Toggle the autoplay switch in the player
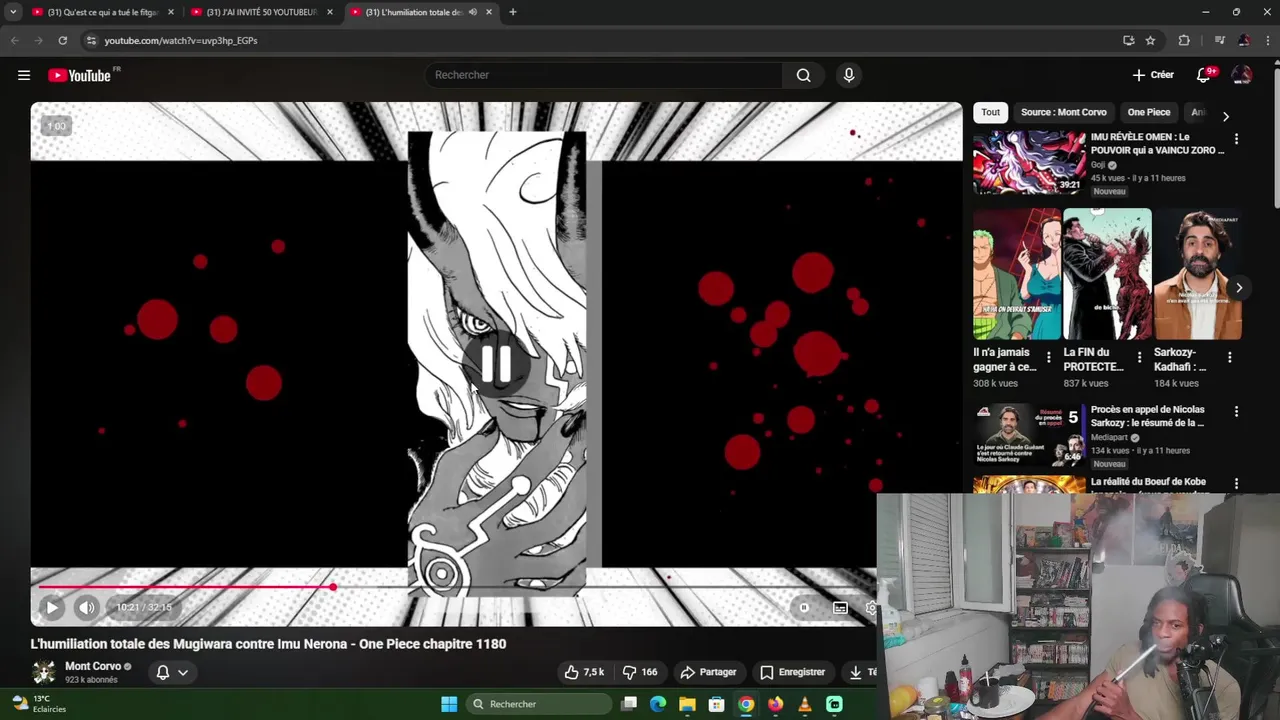This screenshot has height=720, width=1280. pos(803,607)
